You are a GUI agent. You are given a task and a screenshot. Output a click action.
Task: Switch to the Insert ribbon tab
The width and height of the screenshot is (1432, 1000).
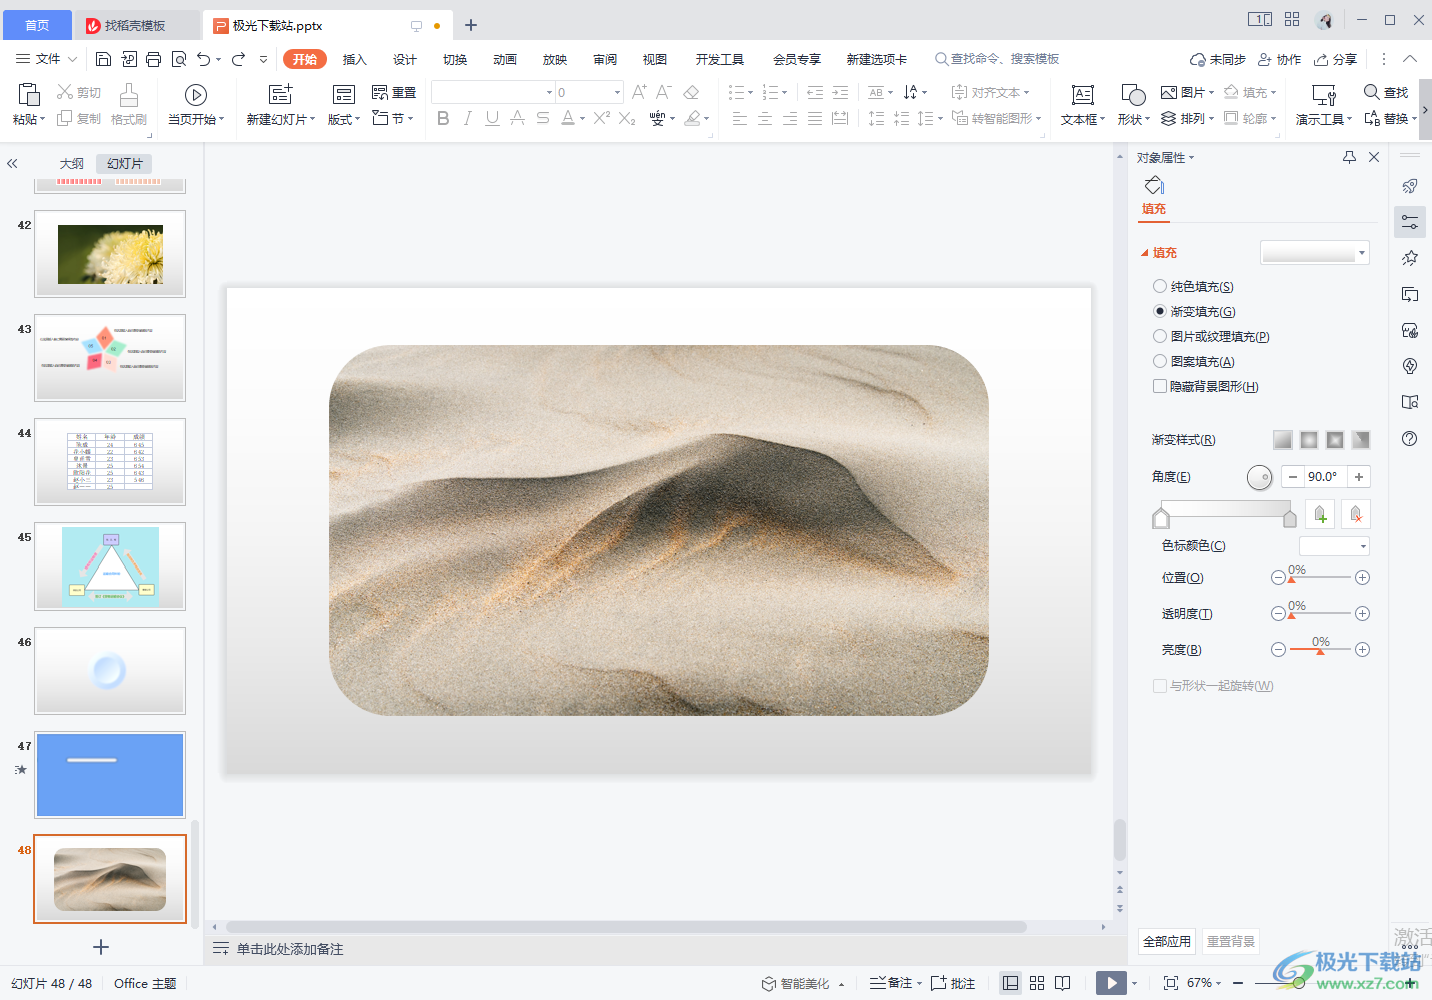point(355,59)
